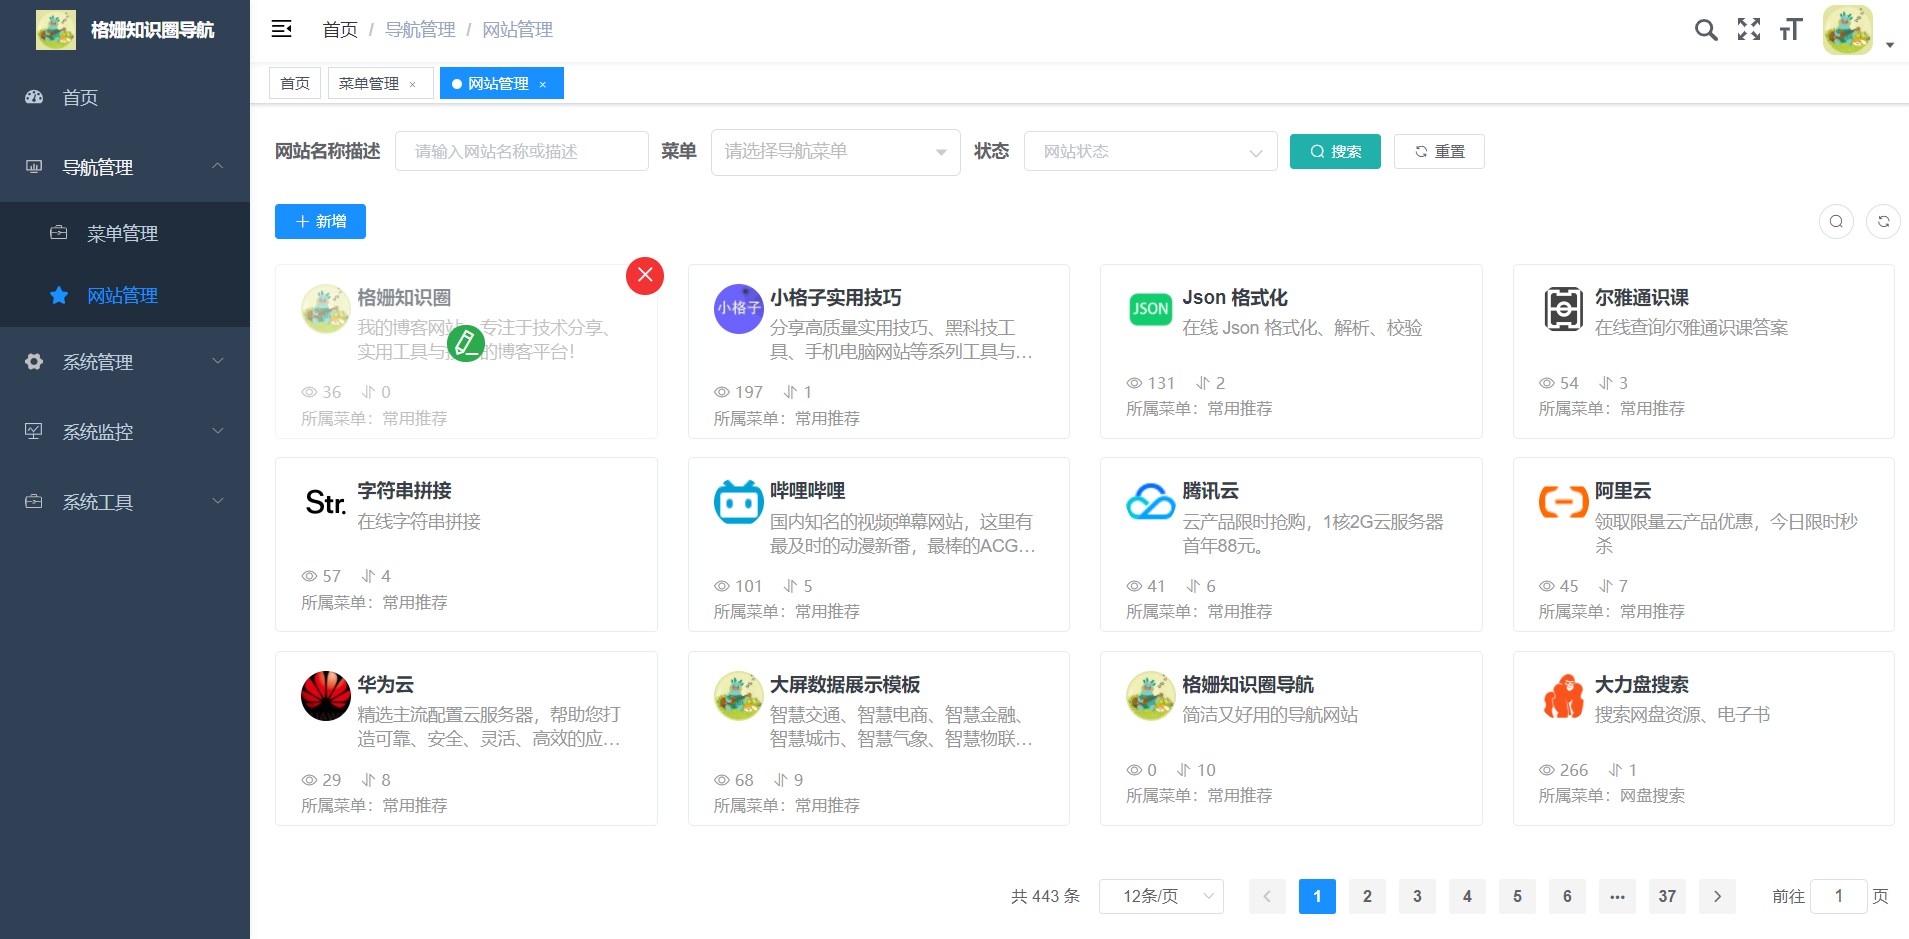Open the 12条/页 page size dropdown
The width and height of the screenshot is (1909, 939).
click(x=1161, y=896)
